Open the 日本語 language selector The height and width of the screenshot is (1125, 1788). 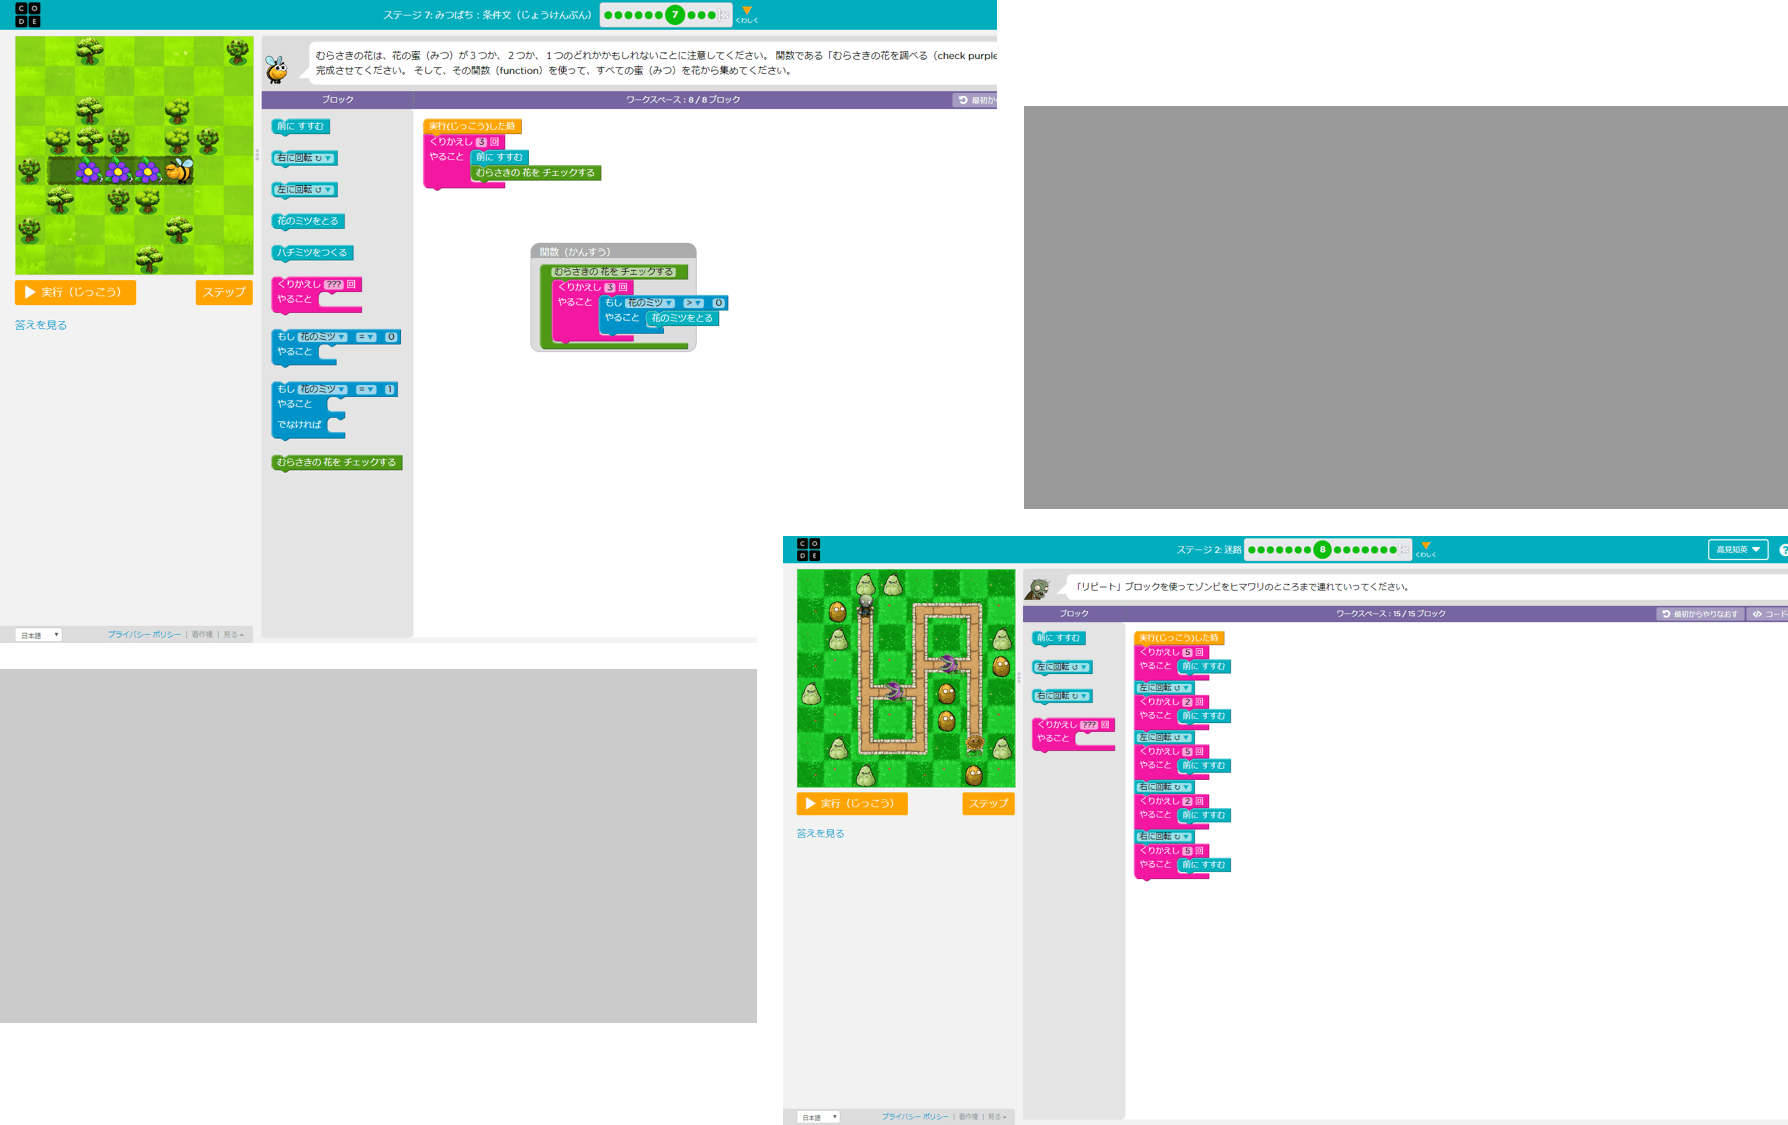[x=38, y=634]
